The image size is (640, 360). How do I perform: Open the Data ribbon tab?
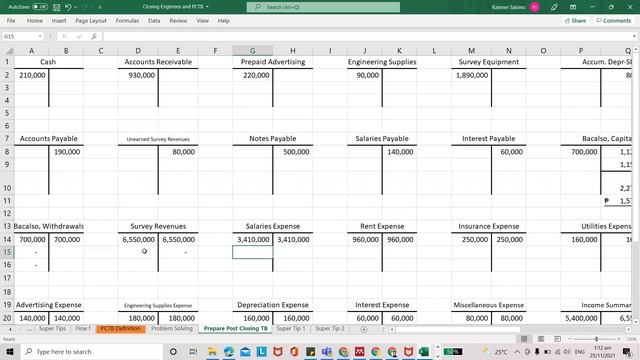(x=154, y=20)
